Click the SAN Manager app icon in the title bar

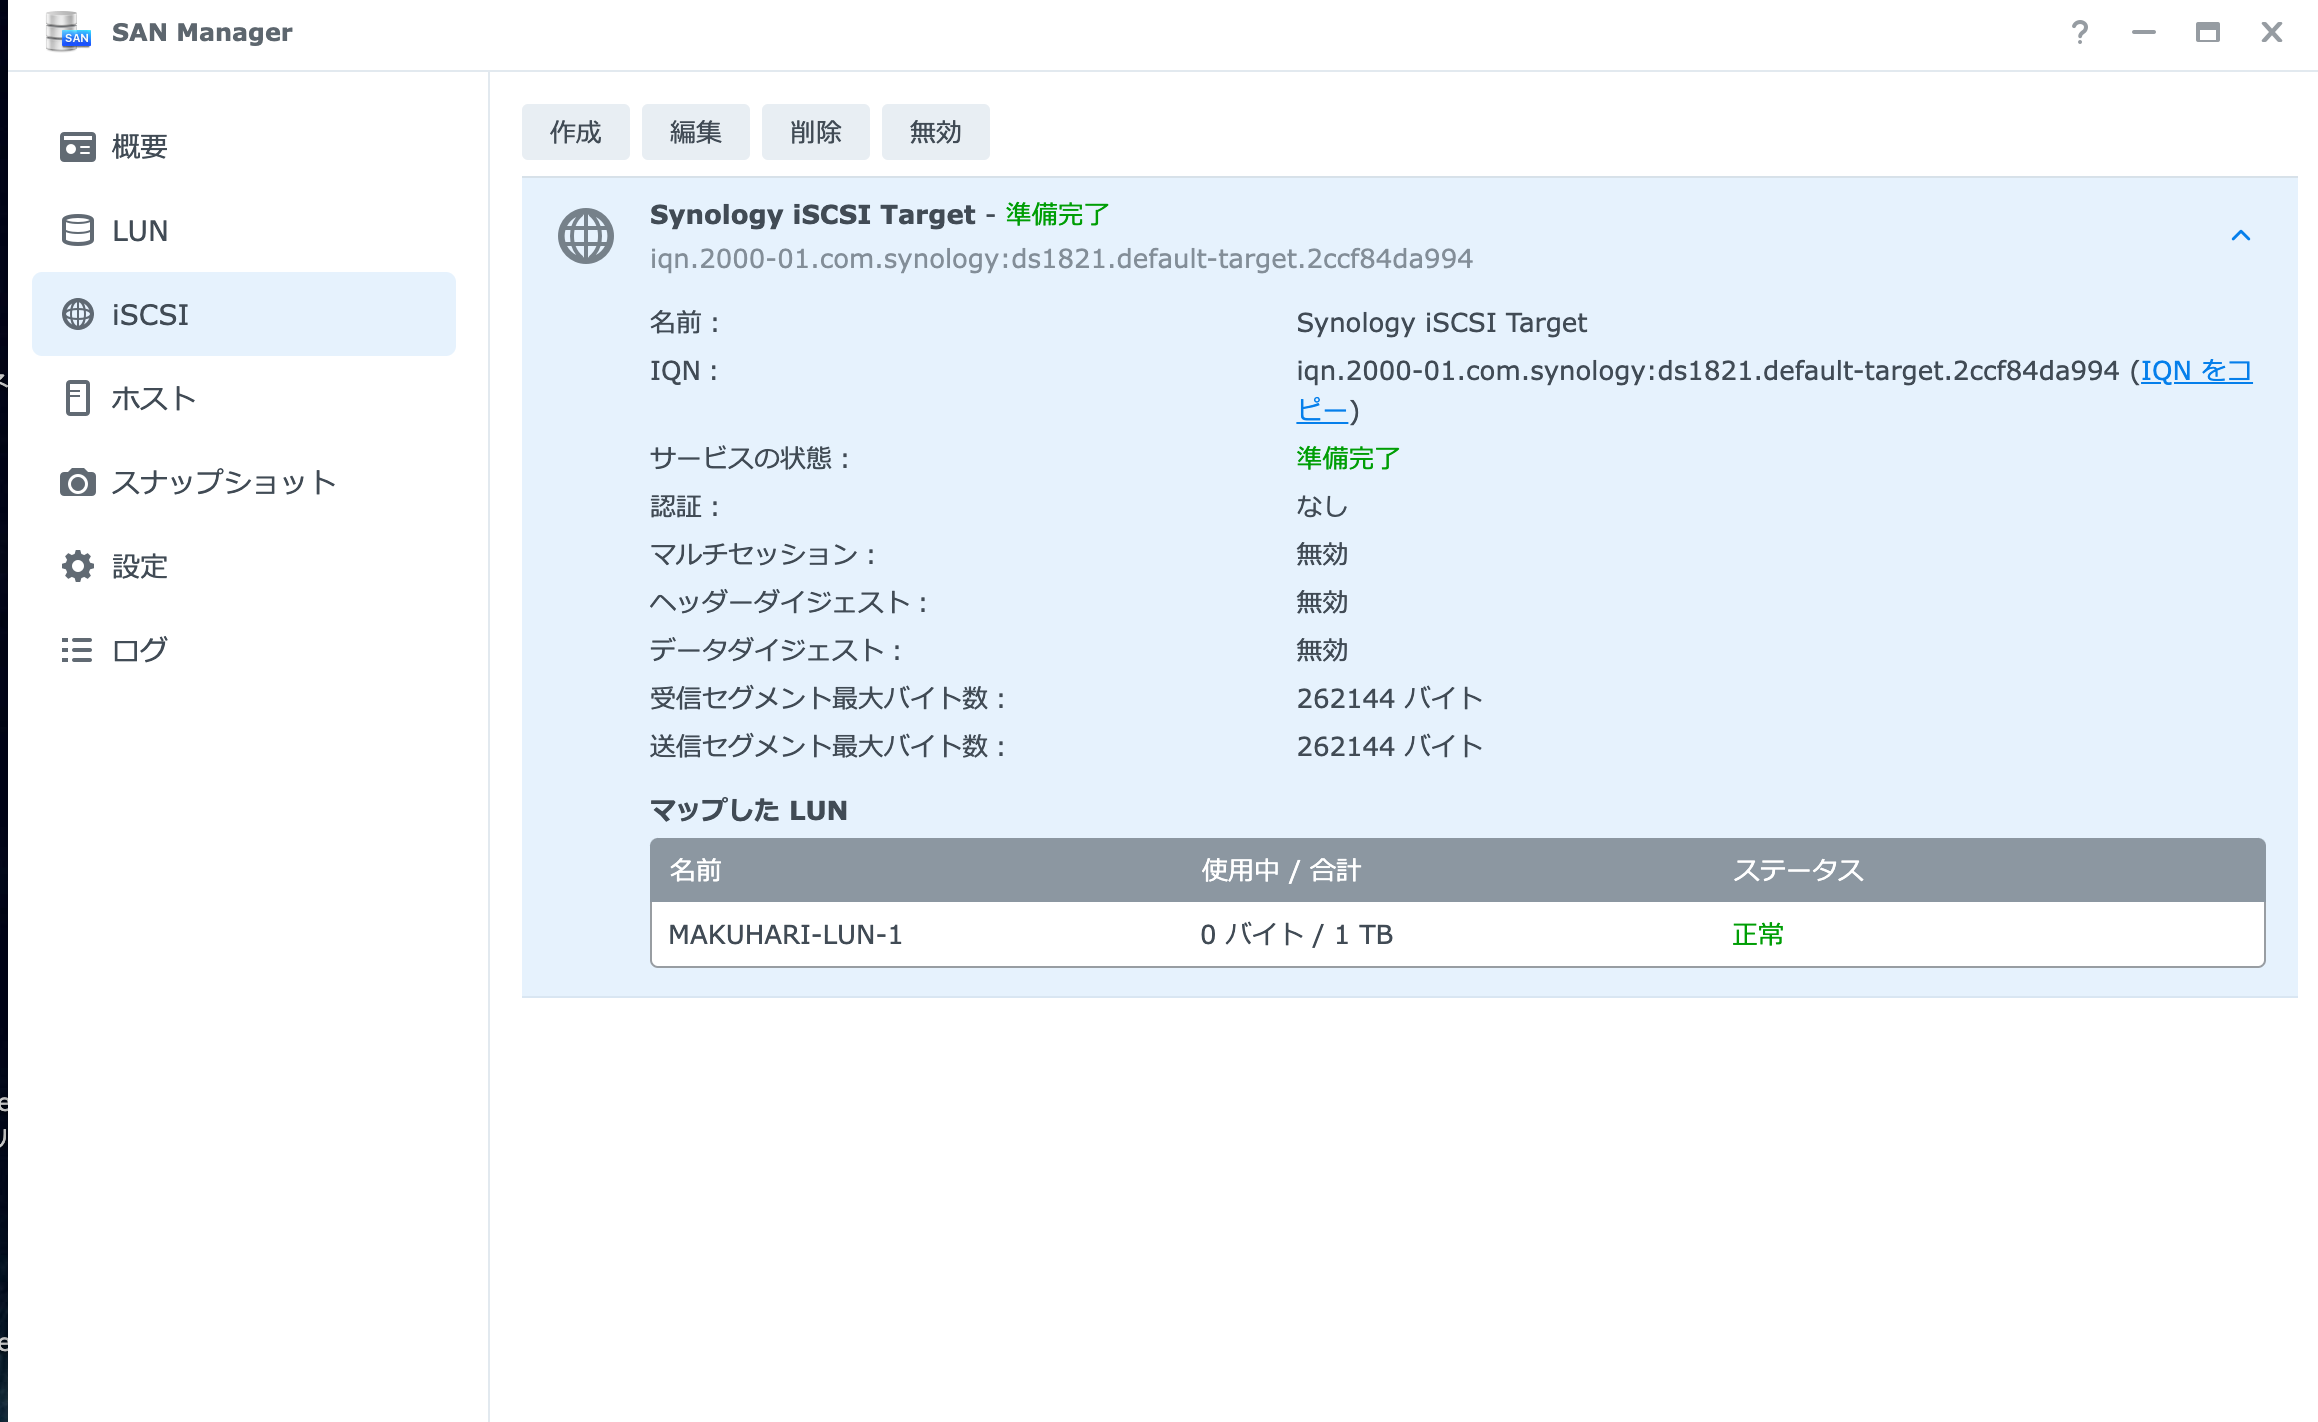coord(68,32)
